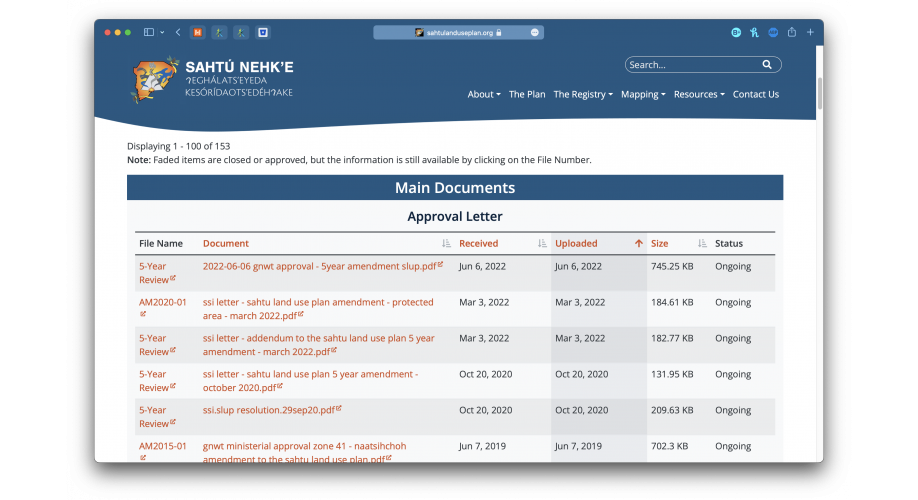Open ssi letter 5 year amendment october 2020 PDF
Screen dimensions: 918x500
(x=310, y=381)
